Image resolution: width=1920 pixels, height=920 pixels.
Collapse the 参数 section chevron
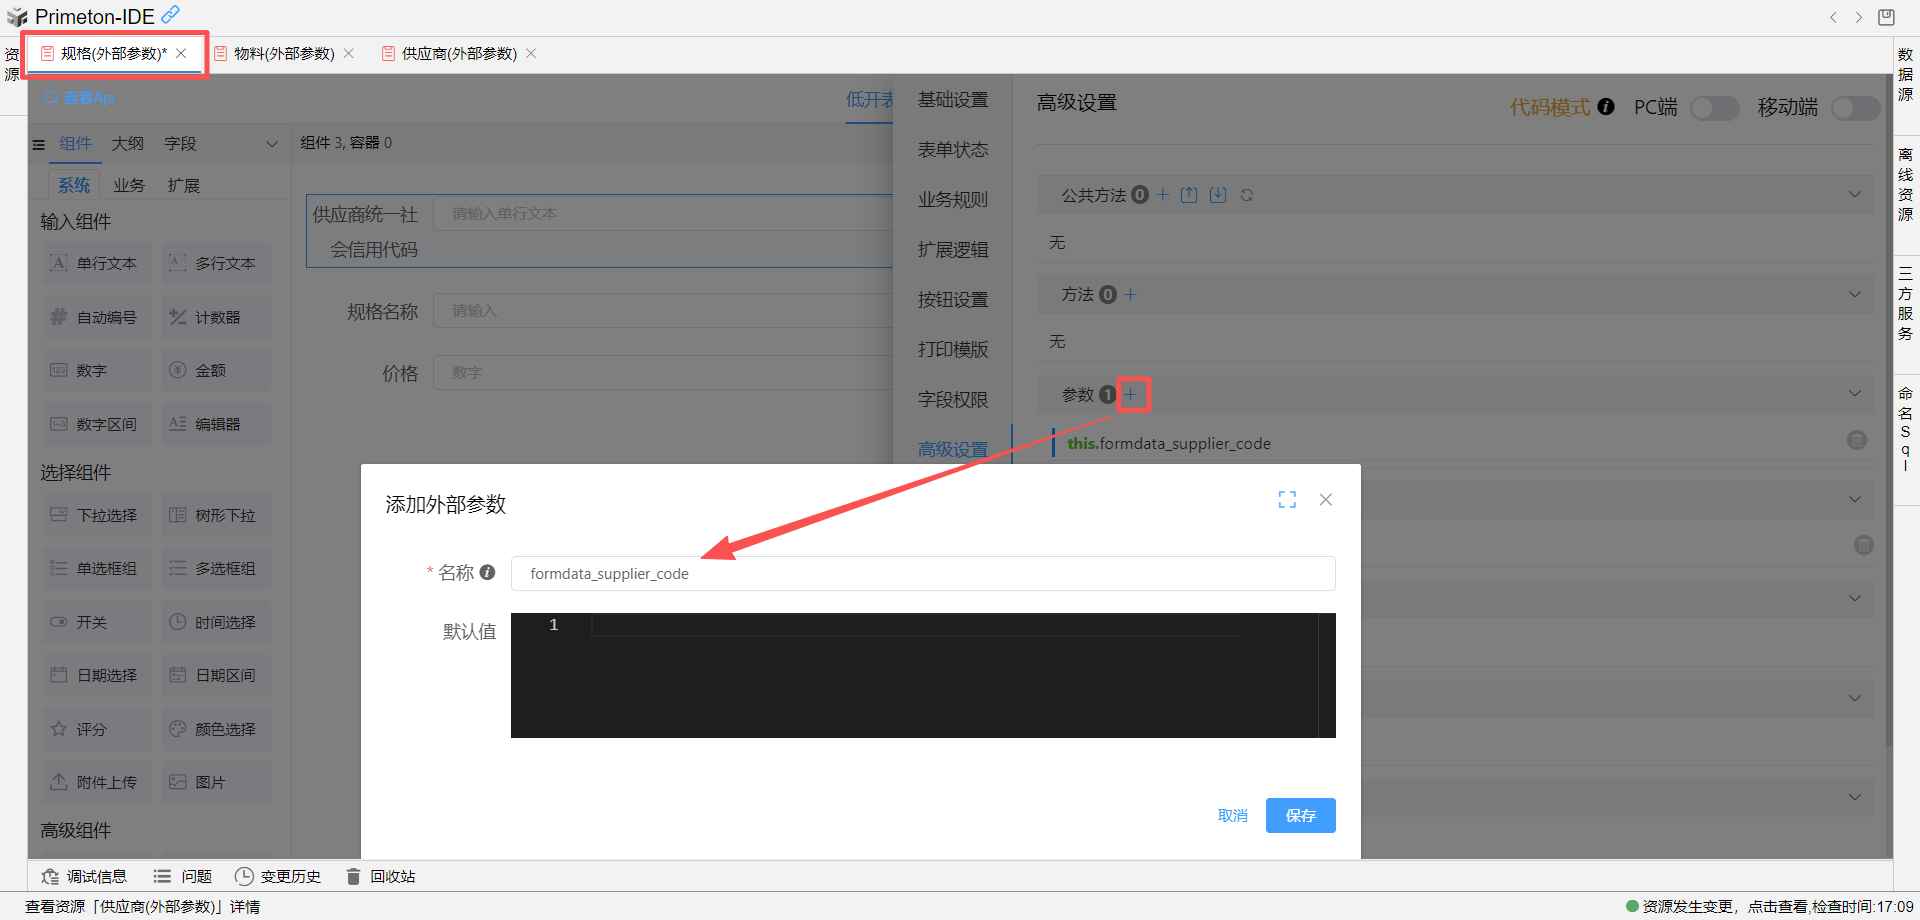[x=1855, y=394]
